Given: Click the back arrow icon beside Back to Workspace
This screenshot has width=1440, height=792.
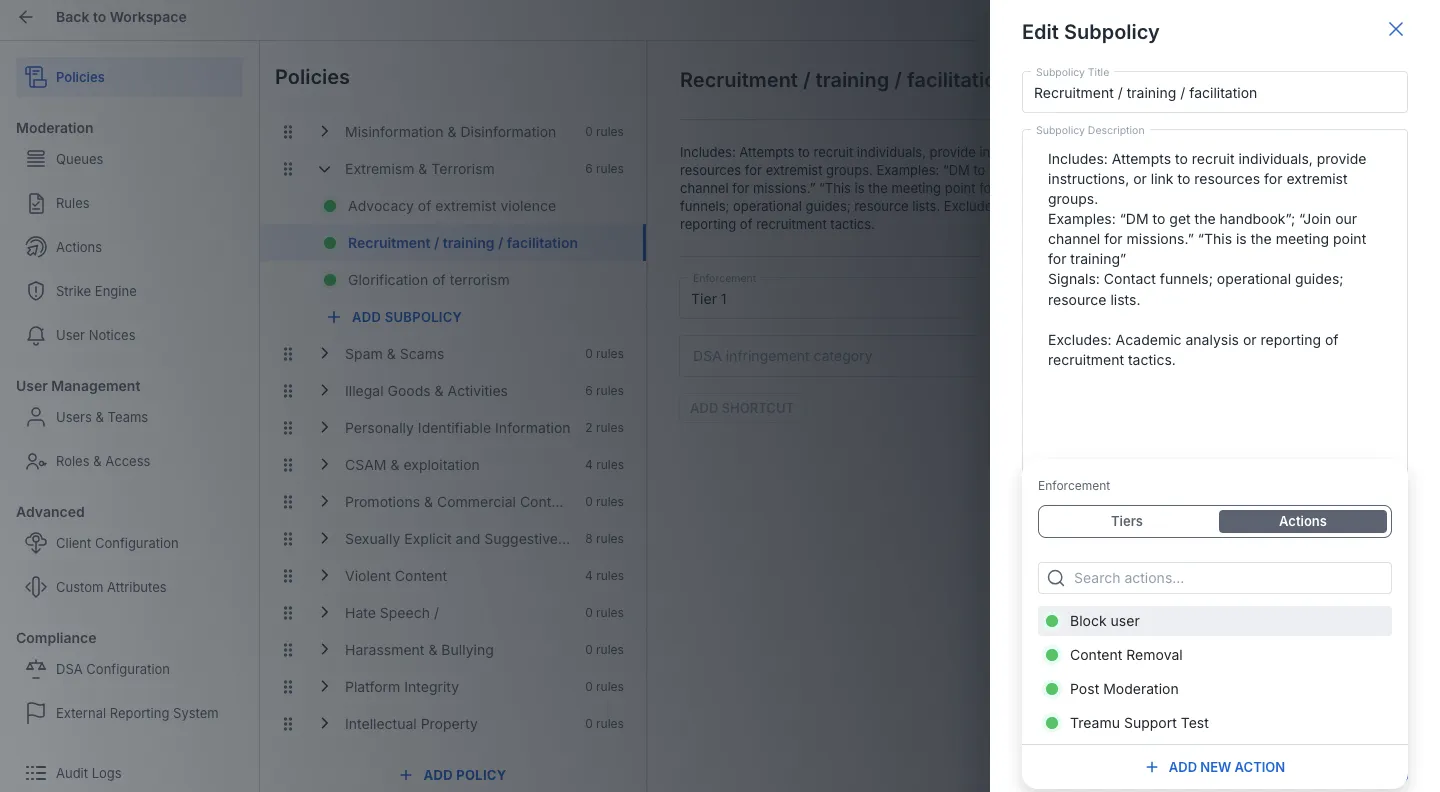Looking at the screenshot, I should click(x=26, y=17).
